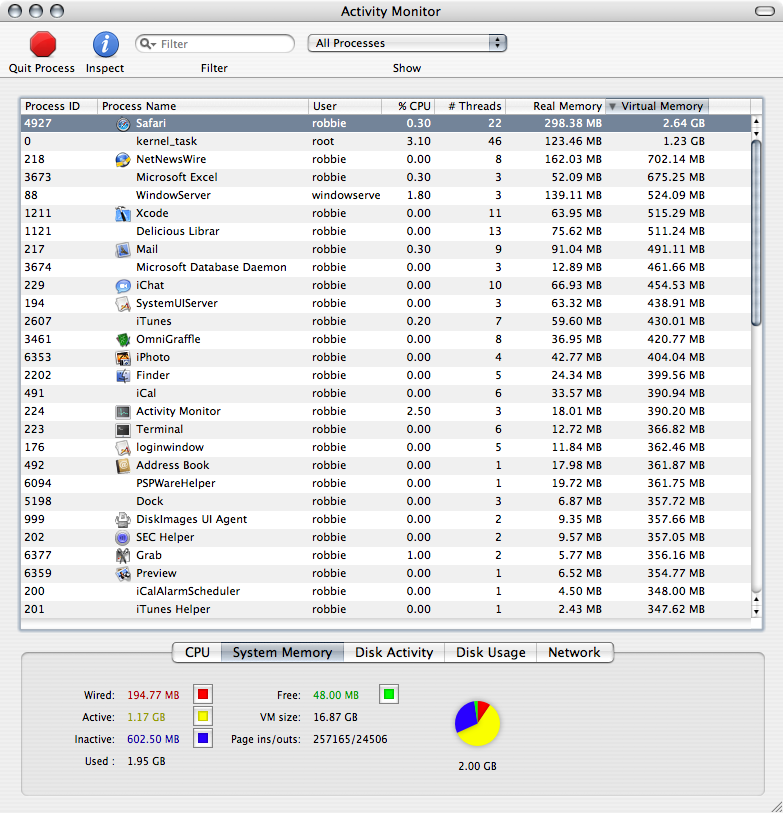Click in the Filter search field
The height and width of the screenshot is (813, 783).
click(215, 44)
